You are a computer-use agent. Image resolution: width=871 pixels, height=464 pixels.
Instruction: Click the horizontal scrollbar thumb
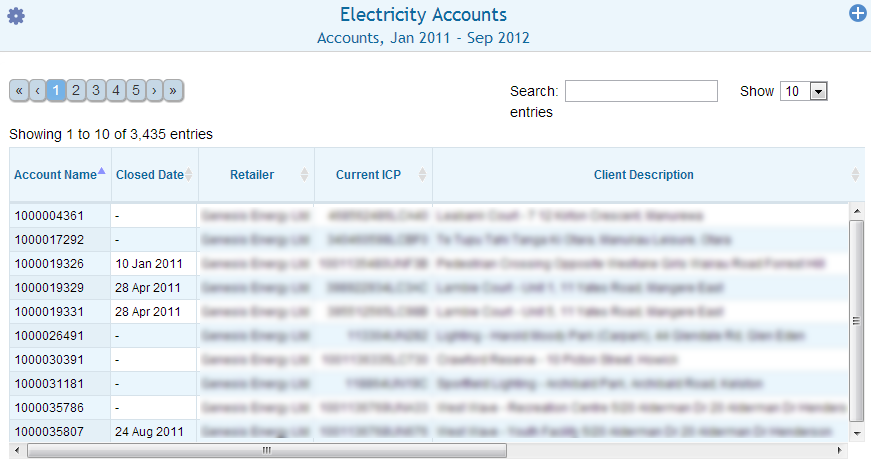point(266,450)
